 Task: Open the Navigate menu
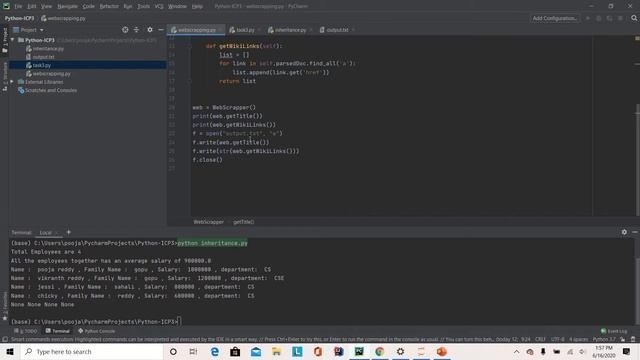pyautogui.click(x=67, y=7)
